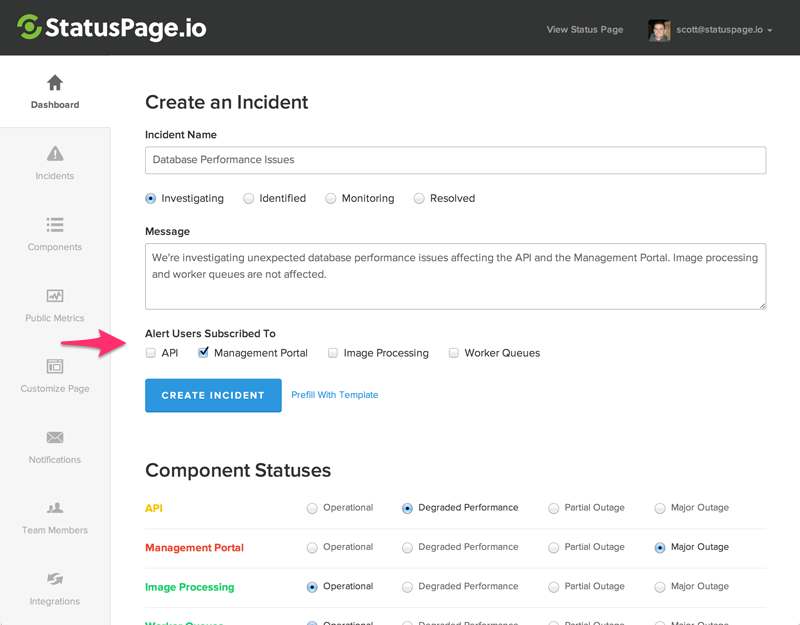Click the yellow API component name
This screenshot has width=800, height=625.
[x=154, y=508]
